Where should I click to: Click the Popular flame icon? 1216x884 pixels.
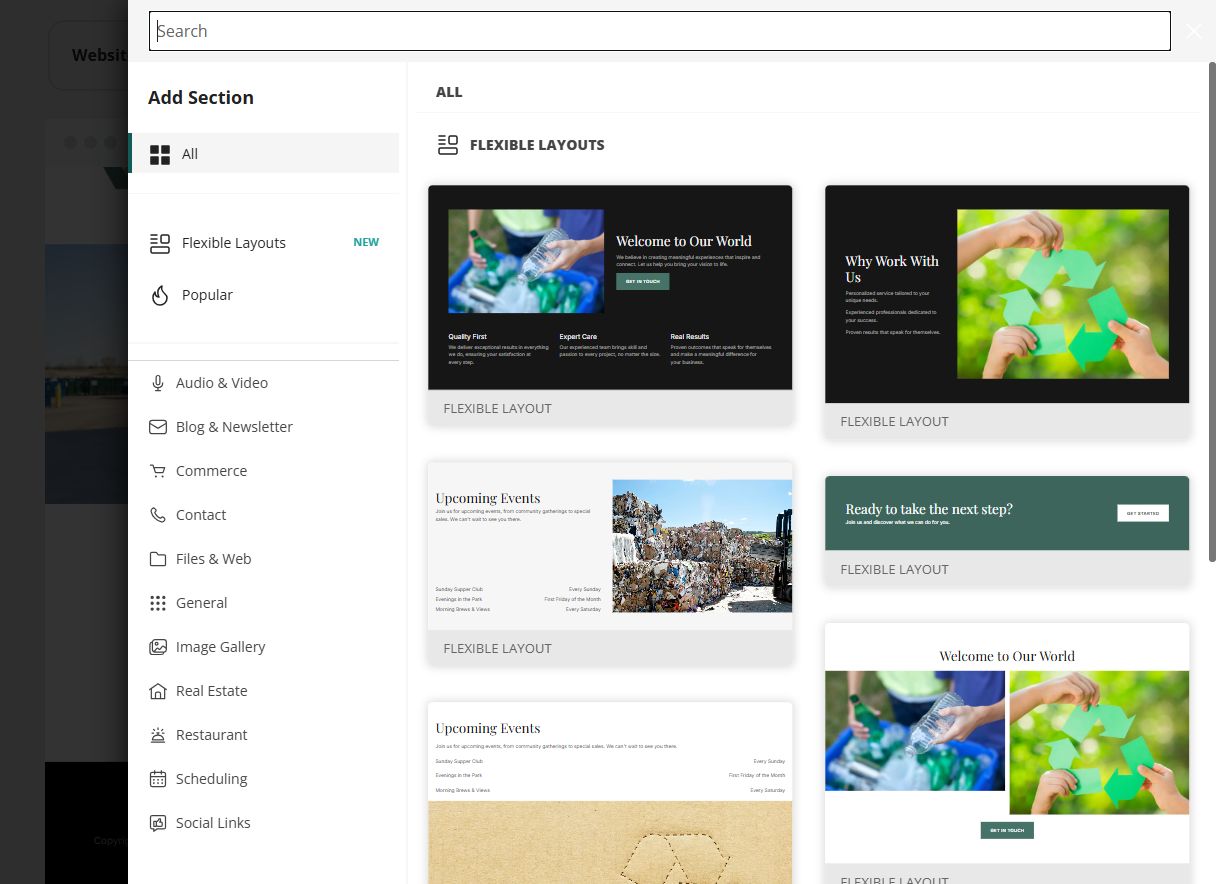160,295
